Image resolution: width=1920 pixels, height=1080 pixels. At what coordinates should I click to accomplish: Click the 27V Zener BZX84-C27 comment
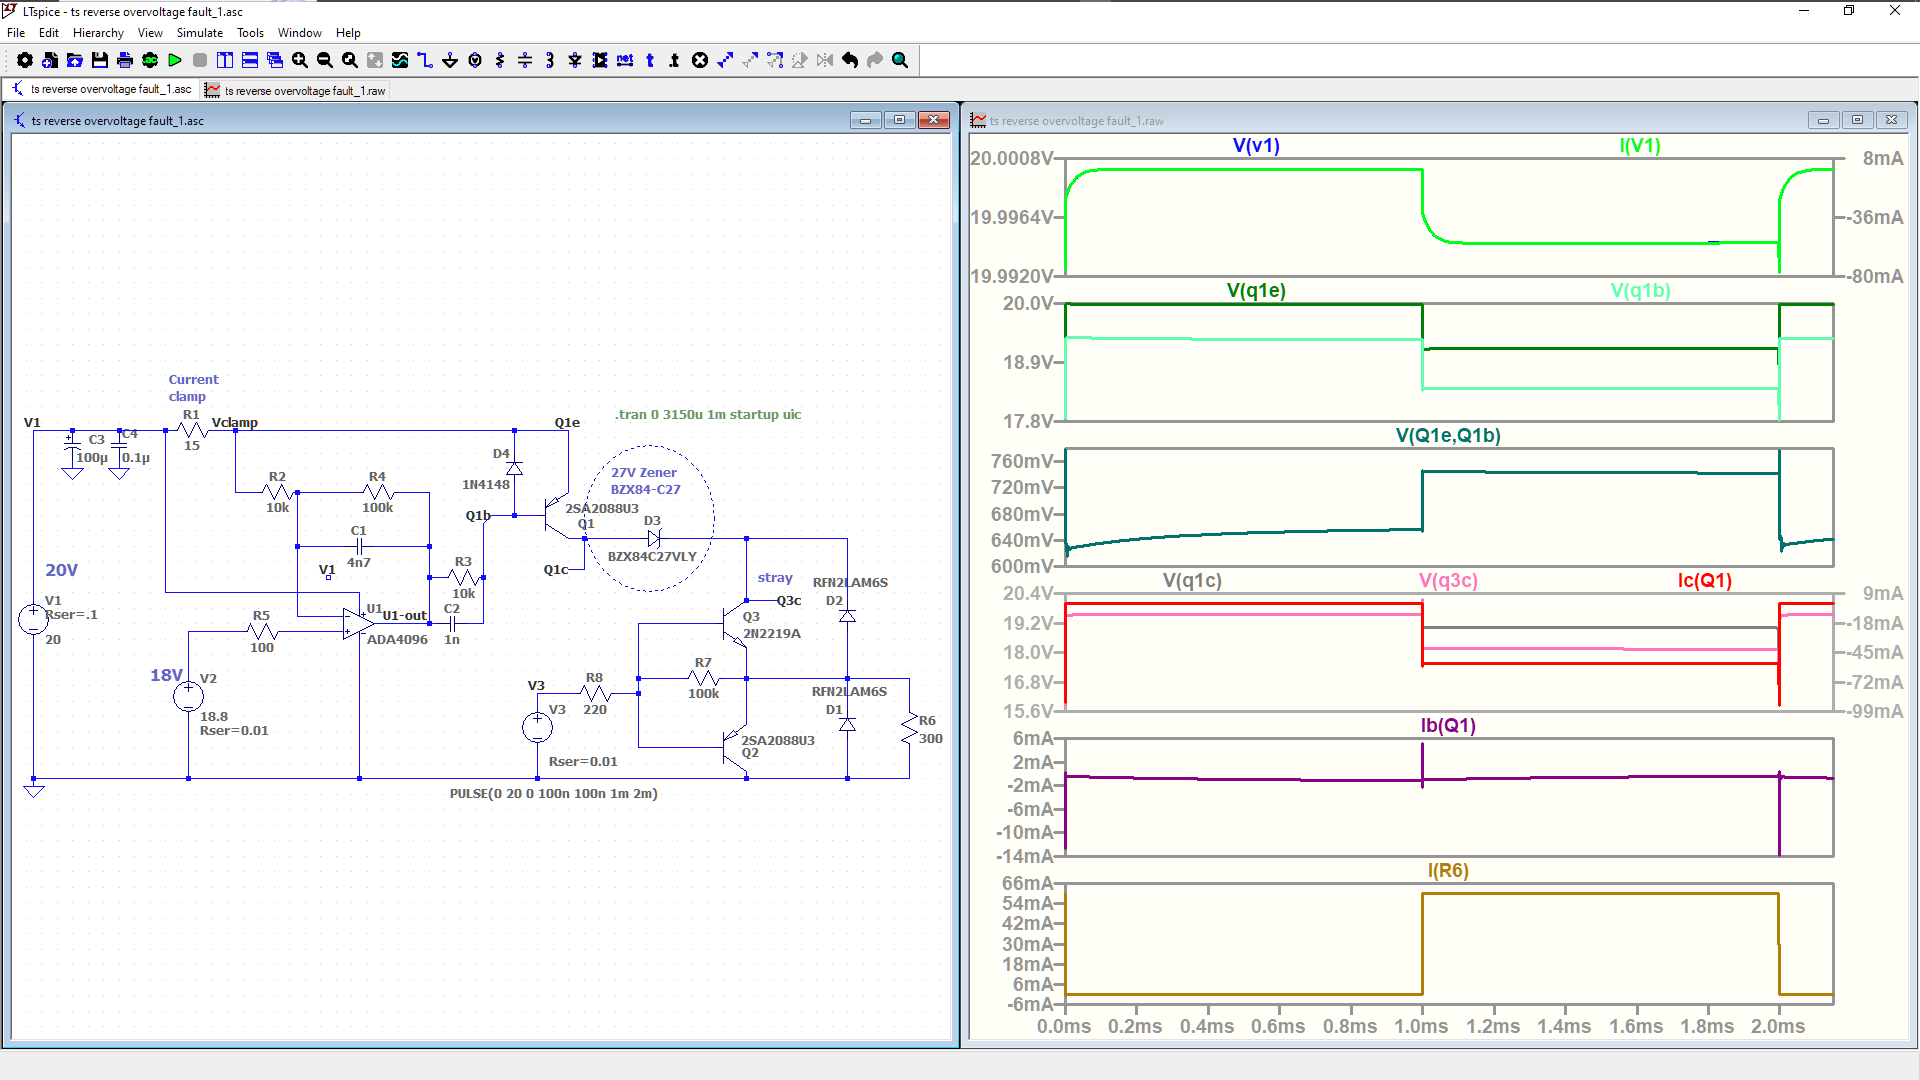[x=645, y=481]
